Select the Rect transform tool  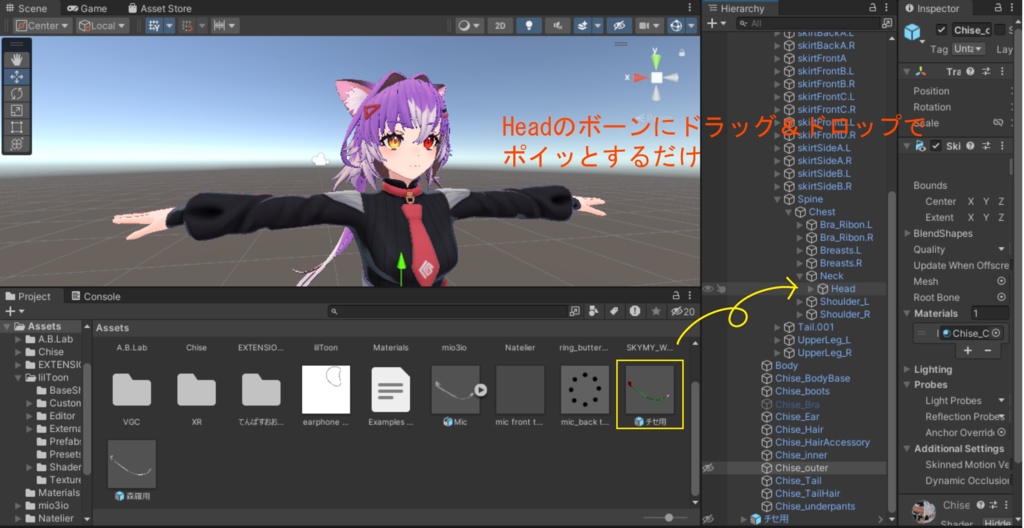[17, 127]
